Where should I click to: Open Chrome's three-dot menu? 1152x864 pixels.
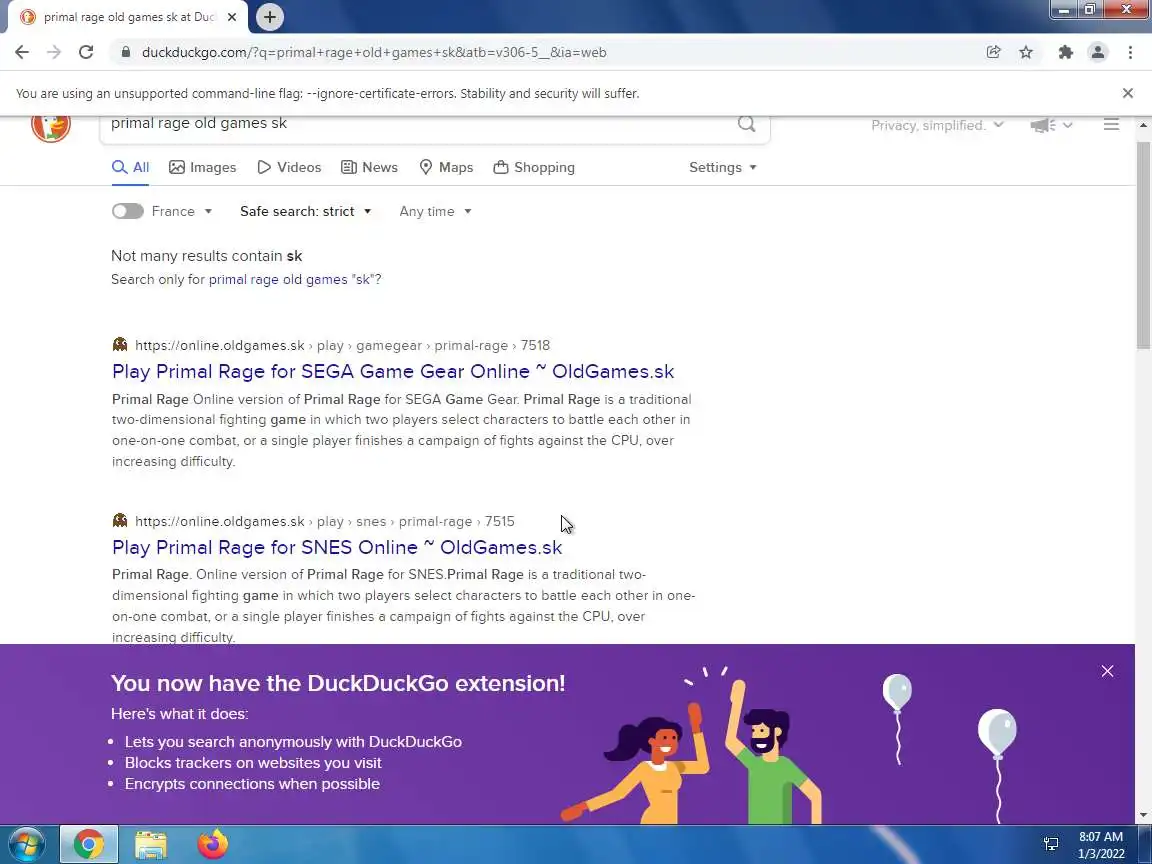click(1130, 52)
